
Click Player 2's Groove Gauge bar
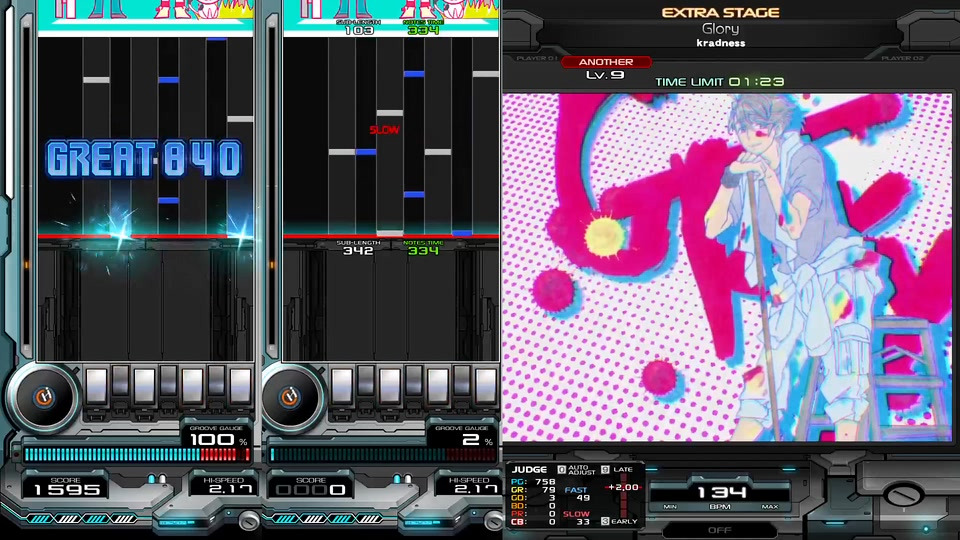383,454
